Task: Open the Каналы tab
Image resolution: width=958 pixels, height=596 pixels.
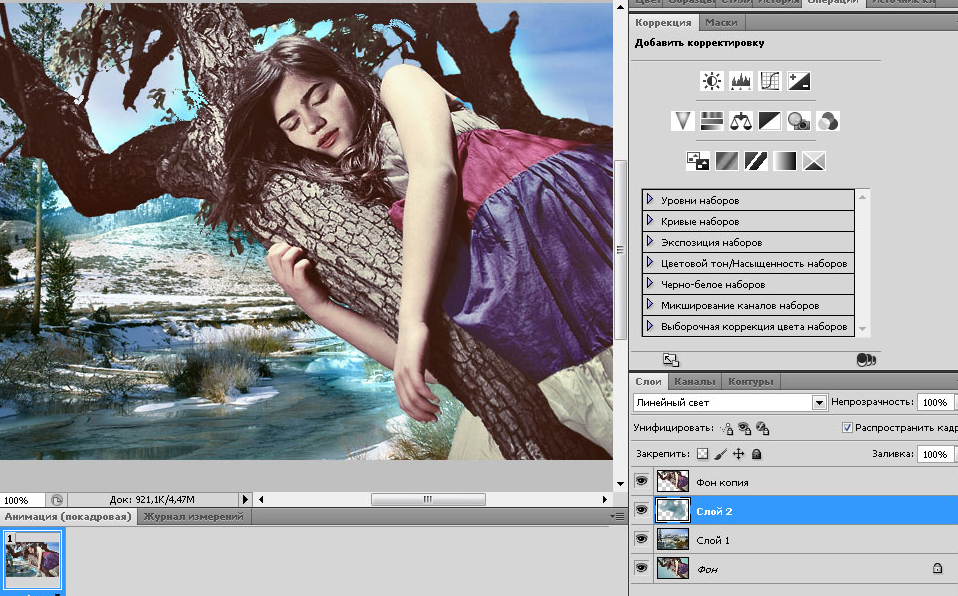Action: click(695, 381)
